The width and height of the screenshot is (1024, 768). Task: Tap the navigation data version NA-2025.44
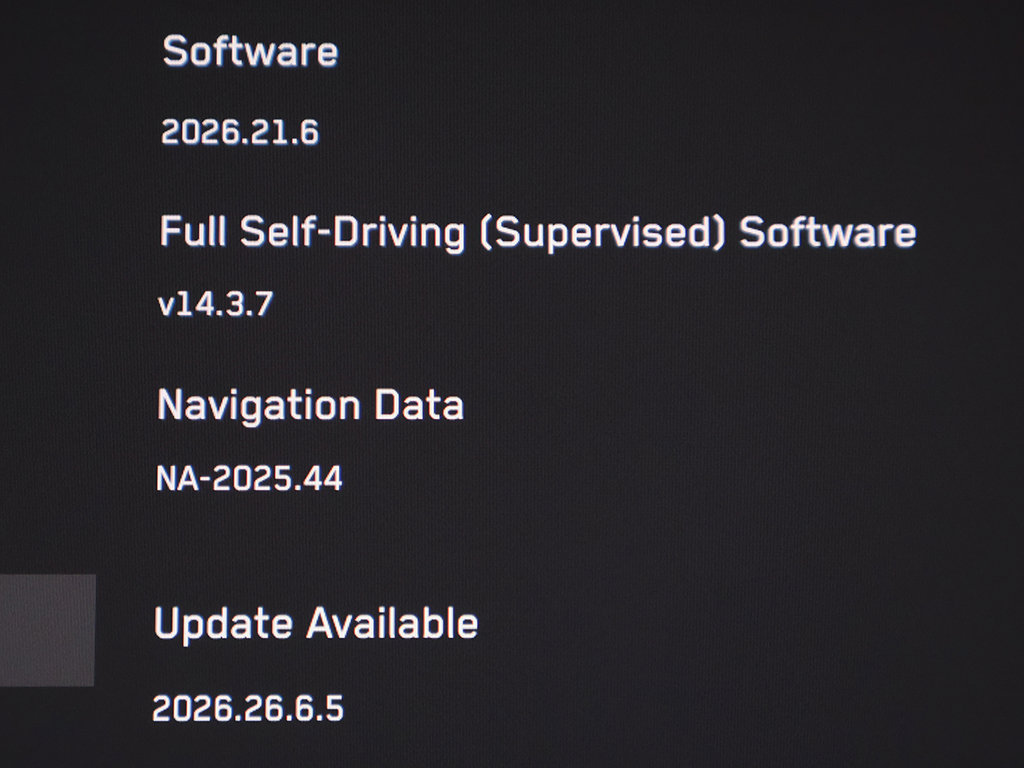point(249,478)
